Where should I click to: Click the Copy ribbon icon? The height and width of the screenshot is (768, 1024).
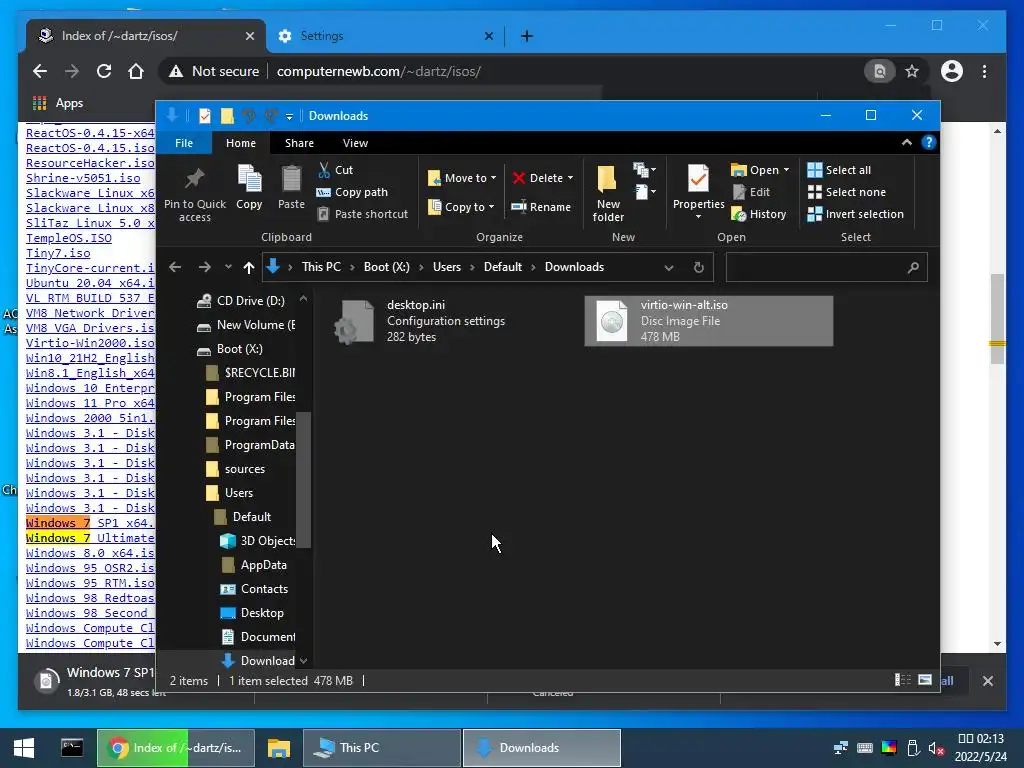click(249, 188)
